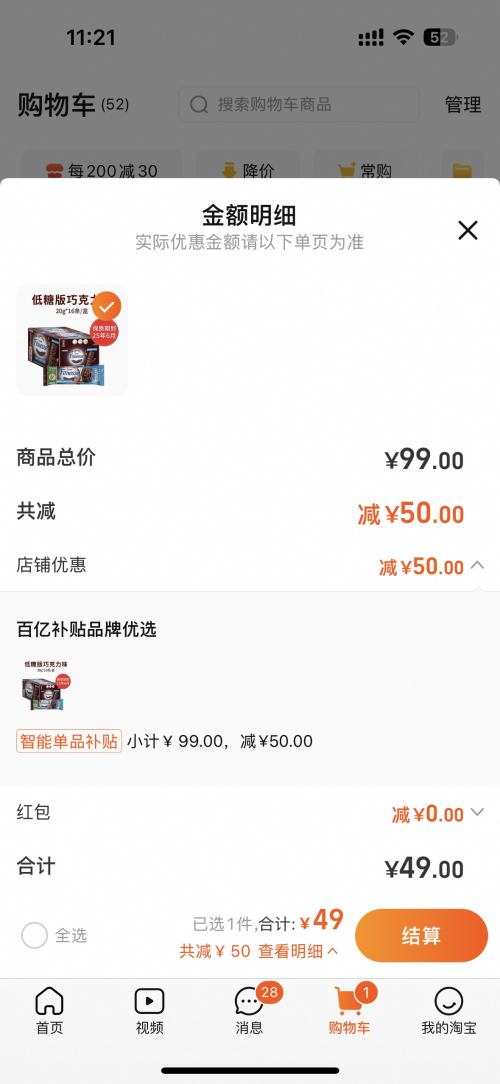Viewport: 500px width, 1084px height.
Task: Collapse the 店铺优惠 section chevron
Action: [477, 566]
